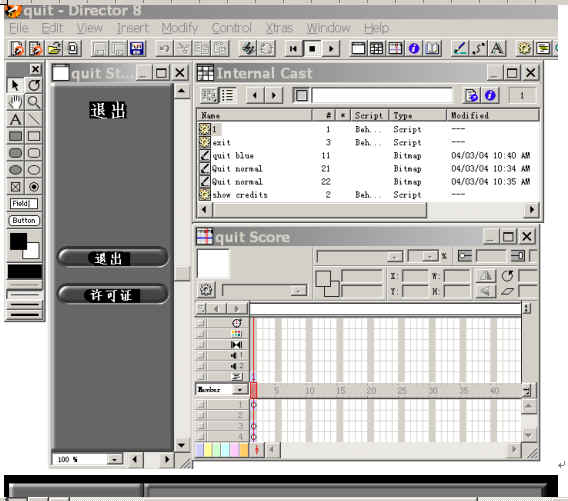Image resolution: width=568 pixels, height=501 pixels.
Task: Click the black pattern chip
Action: click(25, 271)
